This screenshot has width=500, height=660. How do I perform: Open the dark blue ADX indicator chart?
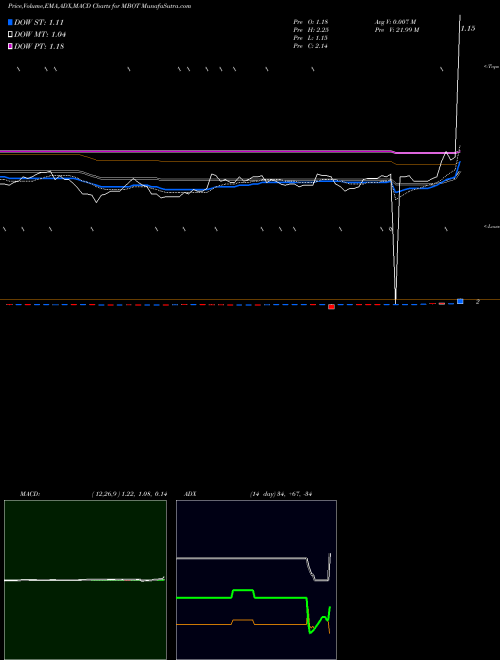[256, 580]
